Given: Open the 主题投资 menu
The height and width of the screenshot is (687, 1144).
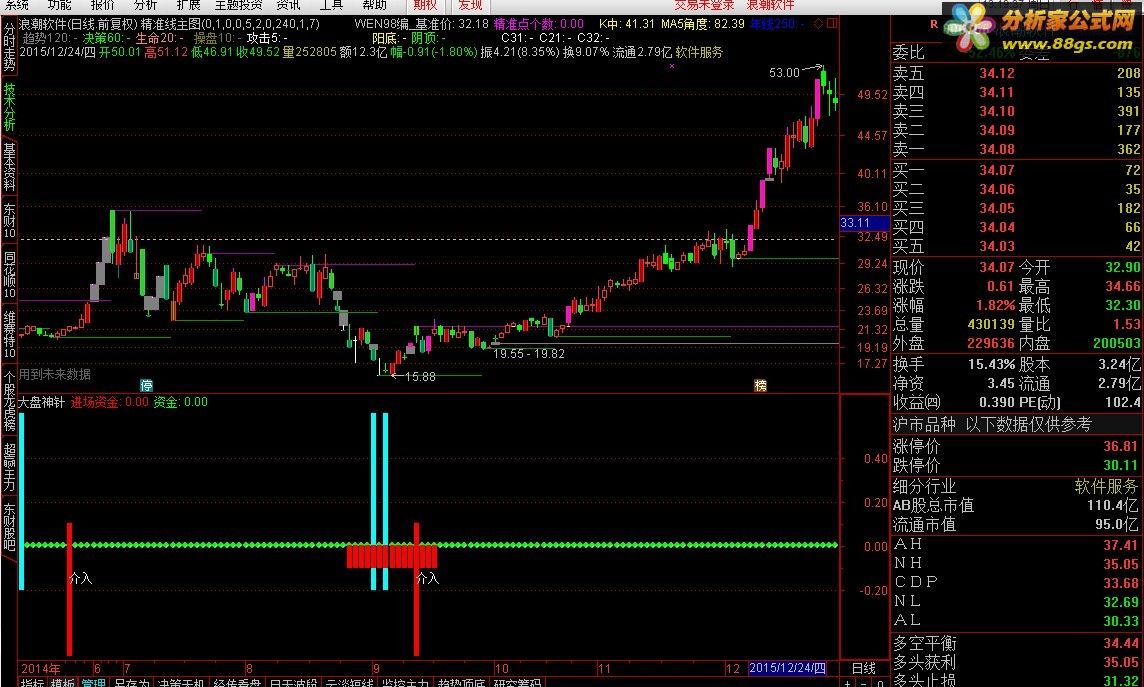Looking at the screenshot, I should coord(239,5).
